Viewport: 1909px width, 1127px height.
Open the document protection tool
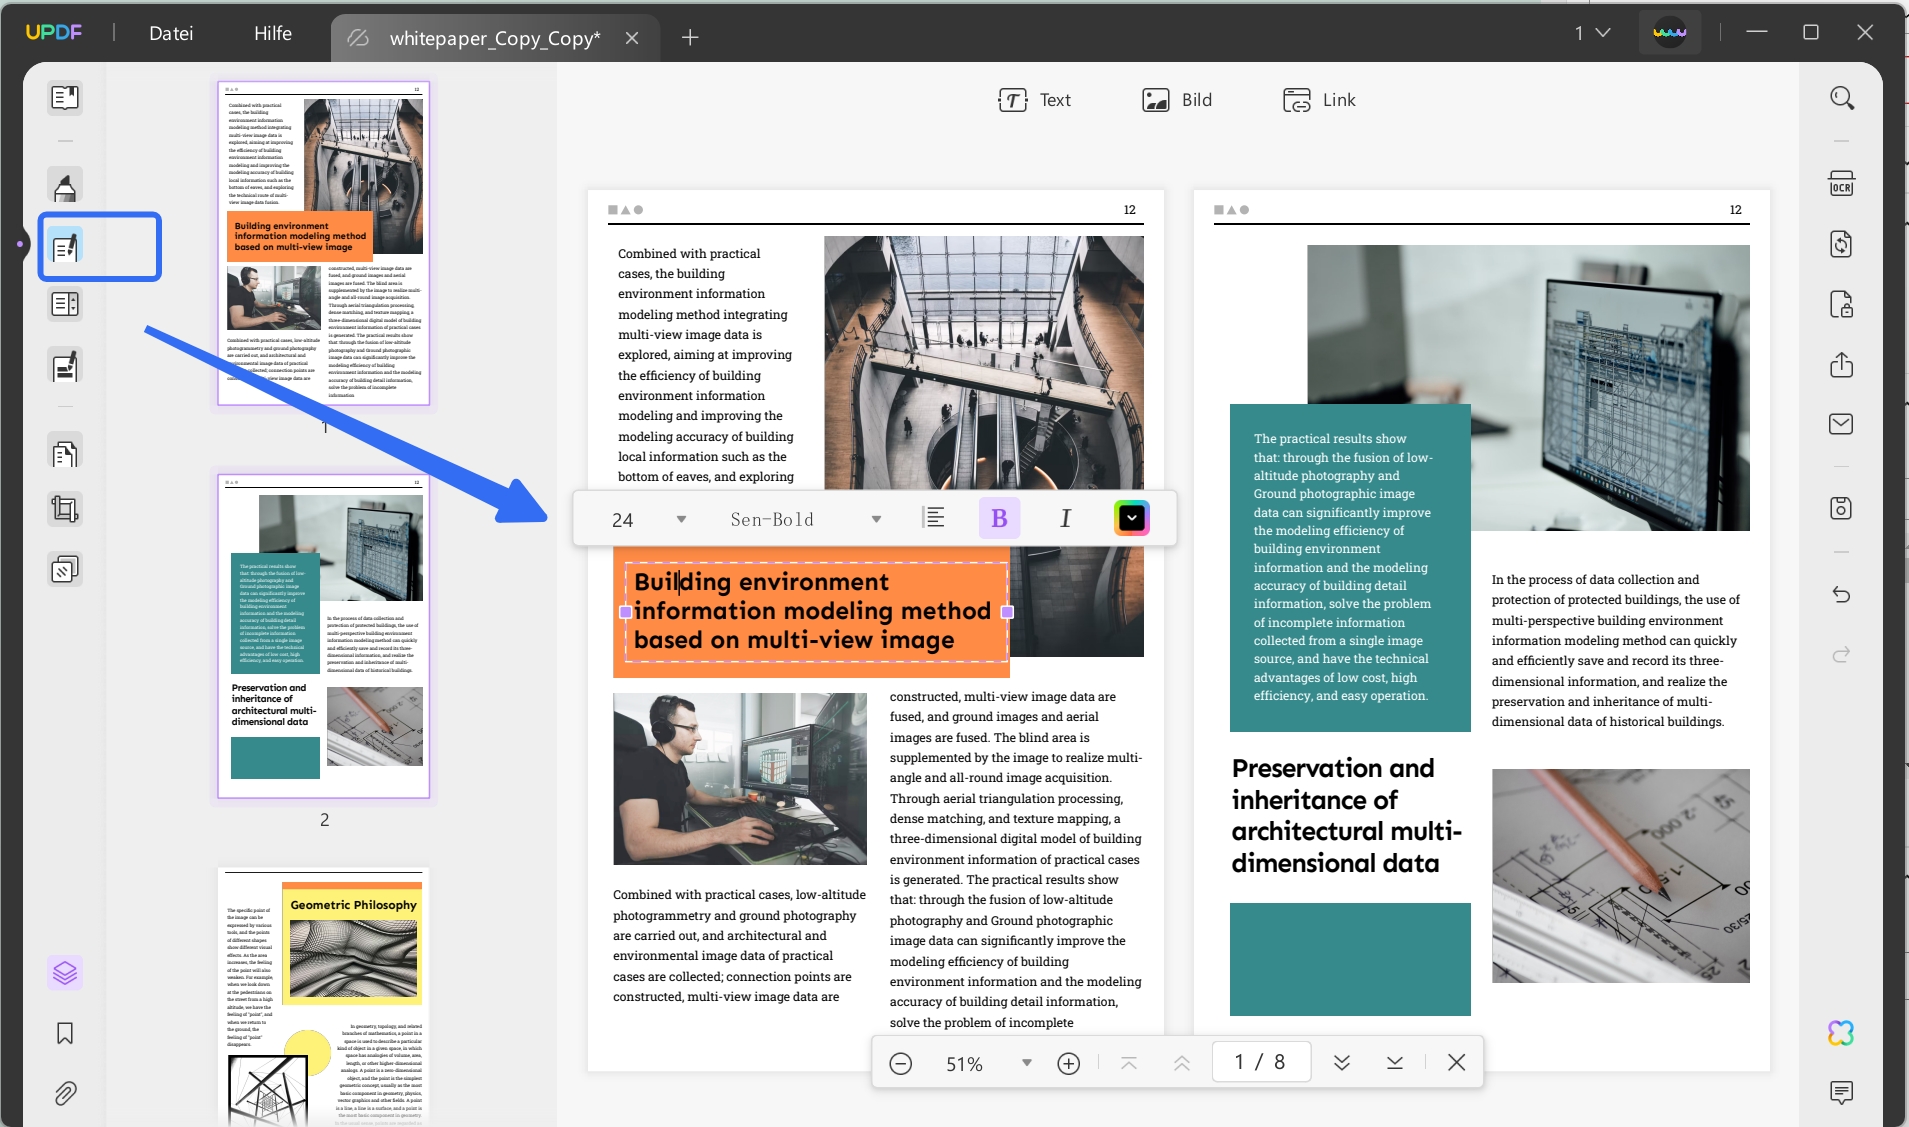pyautogui.click(x=1841, y=305)
